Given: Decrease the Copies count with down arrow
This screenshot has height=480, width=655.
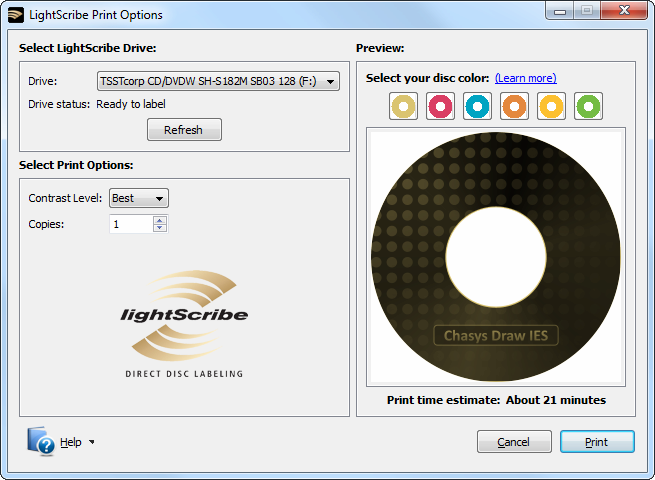Looking at the screenshot, I should click(x=160, y=229).
